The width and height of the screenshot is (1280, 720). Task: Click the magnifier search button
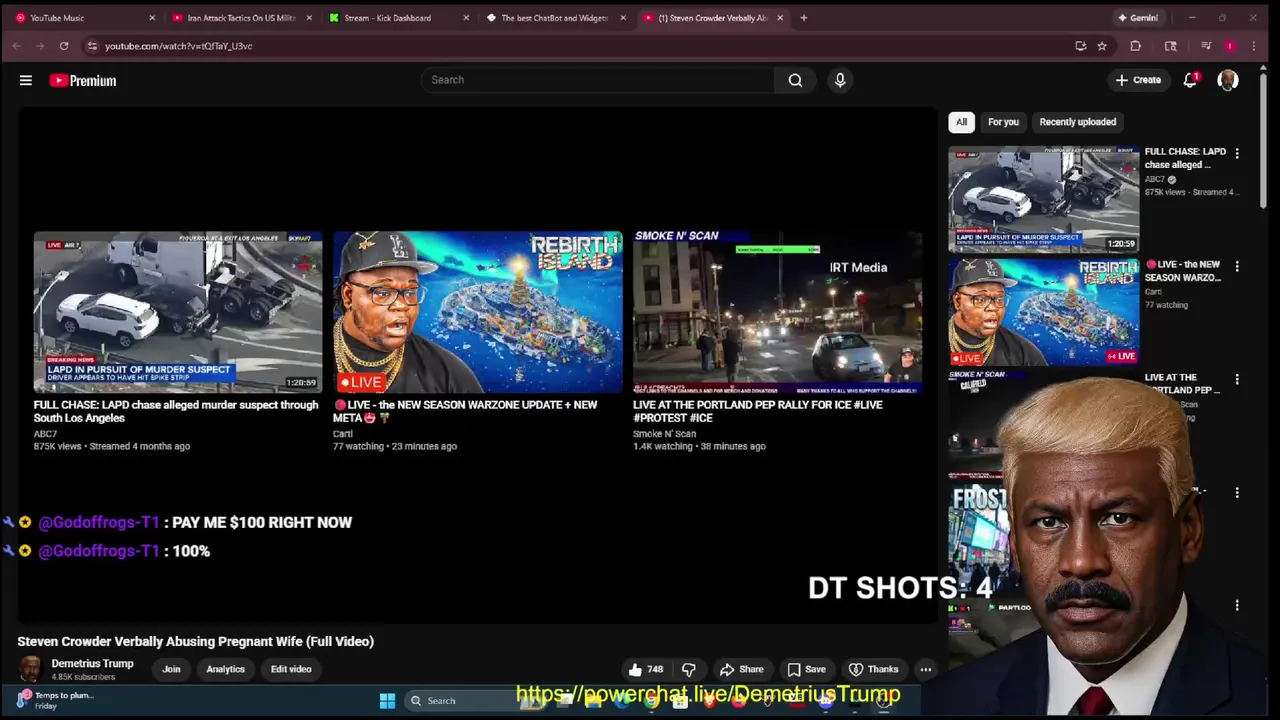click(x=795, y=80)
